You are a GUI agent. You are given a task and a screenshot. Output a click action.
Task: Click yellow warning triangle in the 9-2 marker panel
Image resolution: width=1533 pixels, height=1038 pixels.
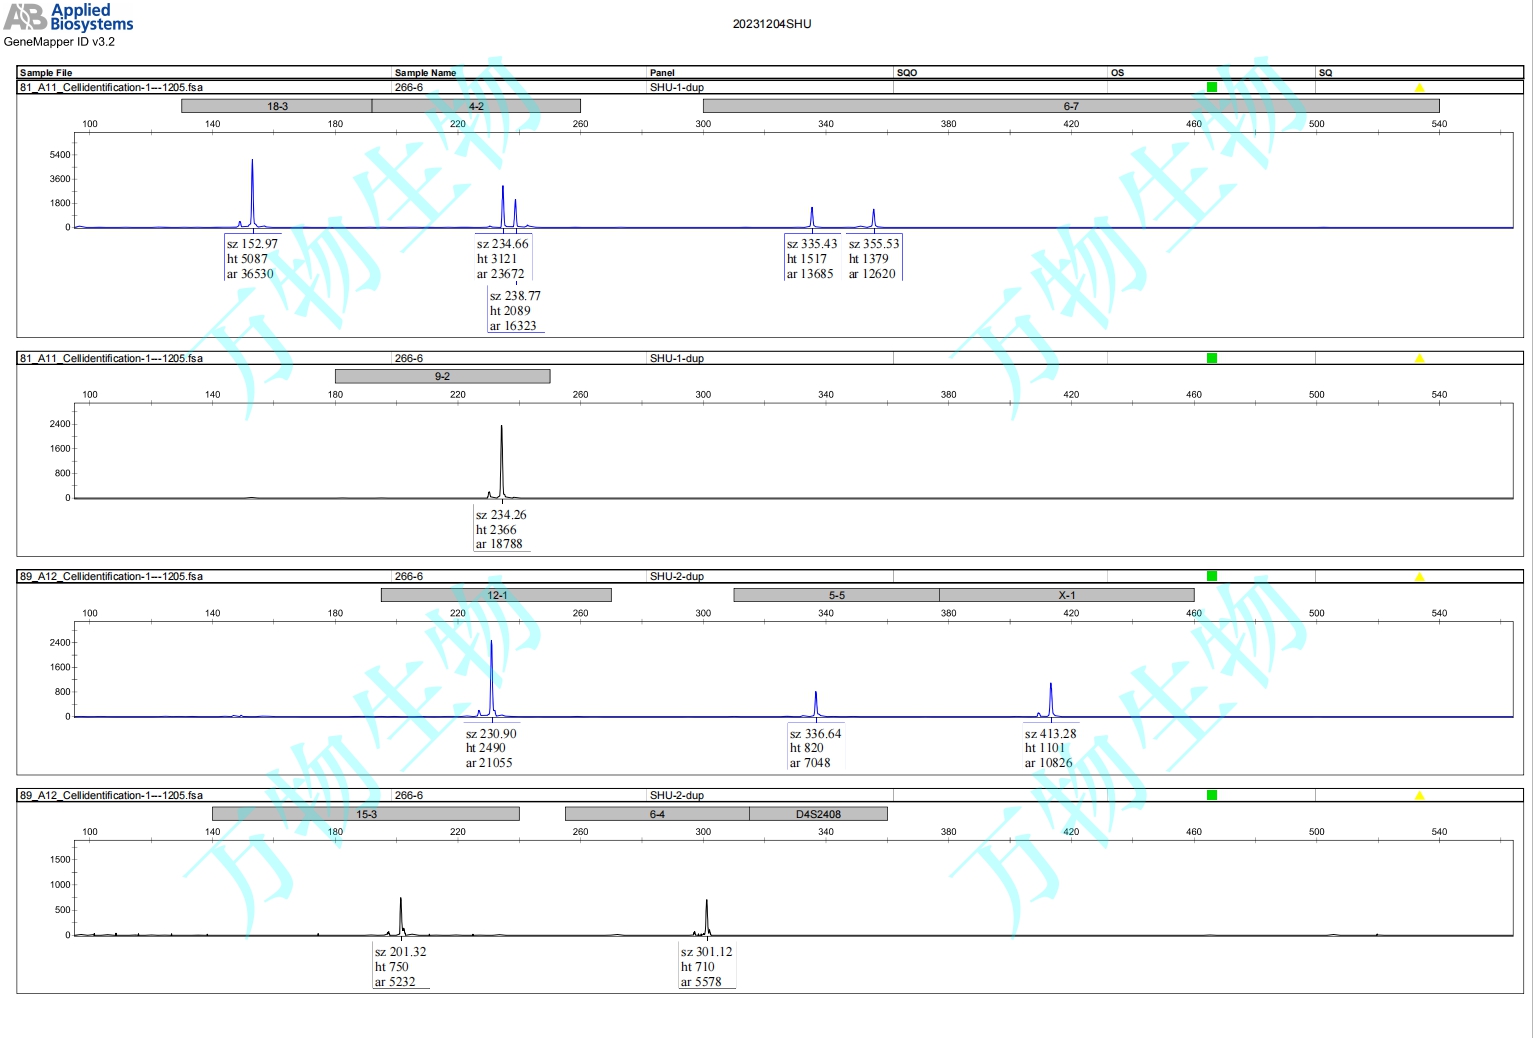(1418, 358)
